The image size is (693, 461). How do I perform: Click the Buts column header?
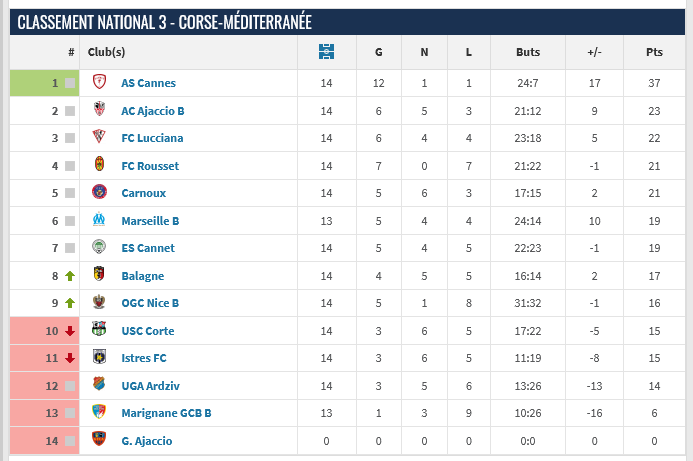tap(528, 52)
